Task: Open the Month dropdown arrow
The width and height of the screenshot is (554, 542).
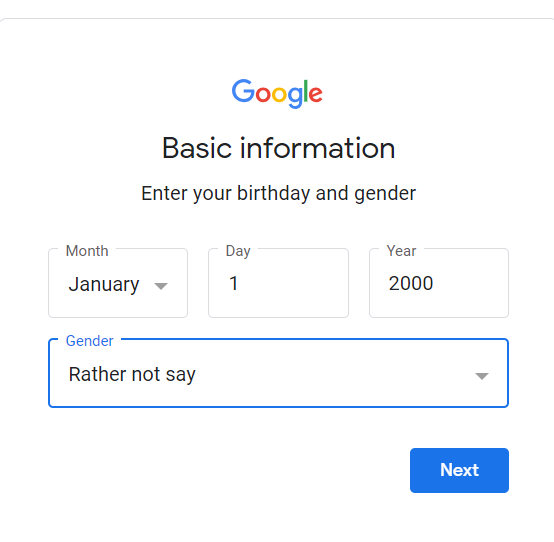Action: coord(161,286)
